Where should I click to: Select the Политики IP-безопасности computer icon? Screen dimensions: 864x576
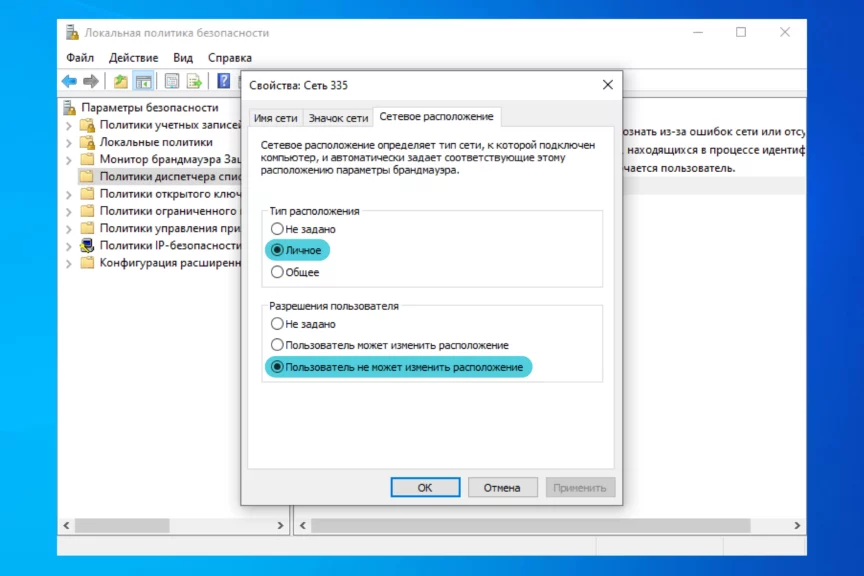[87, 245]
